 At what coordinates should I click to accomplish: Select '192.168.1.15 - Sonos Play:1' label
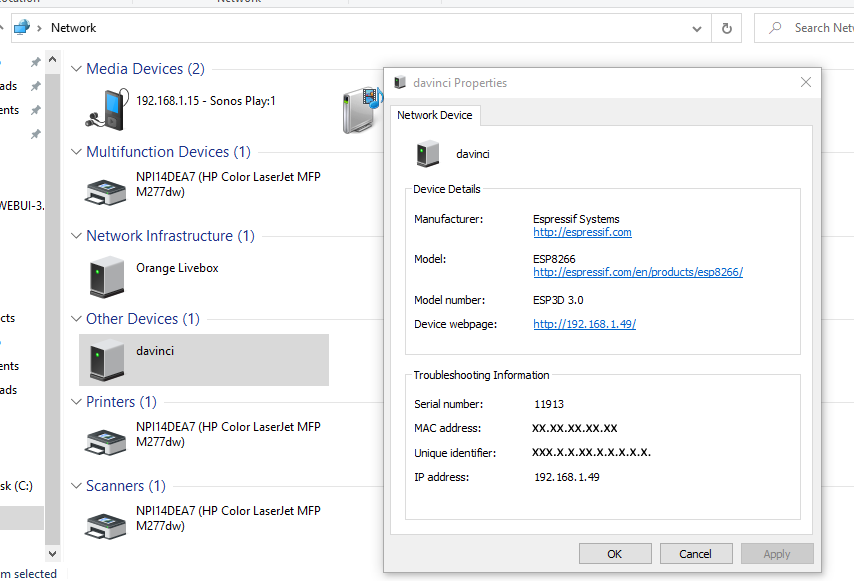pyautogui.click(x=206, y=101)
